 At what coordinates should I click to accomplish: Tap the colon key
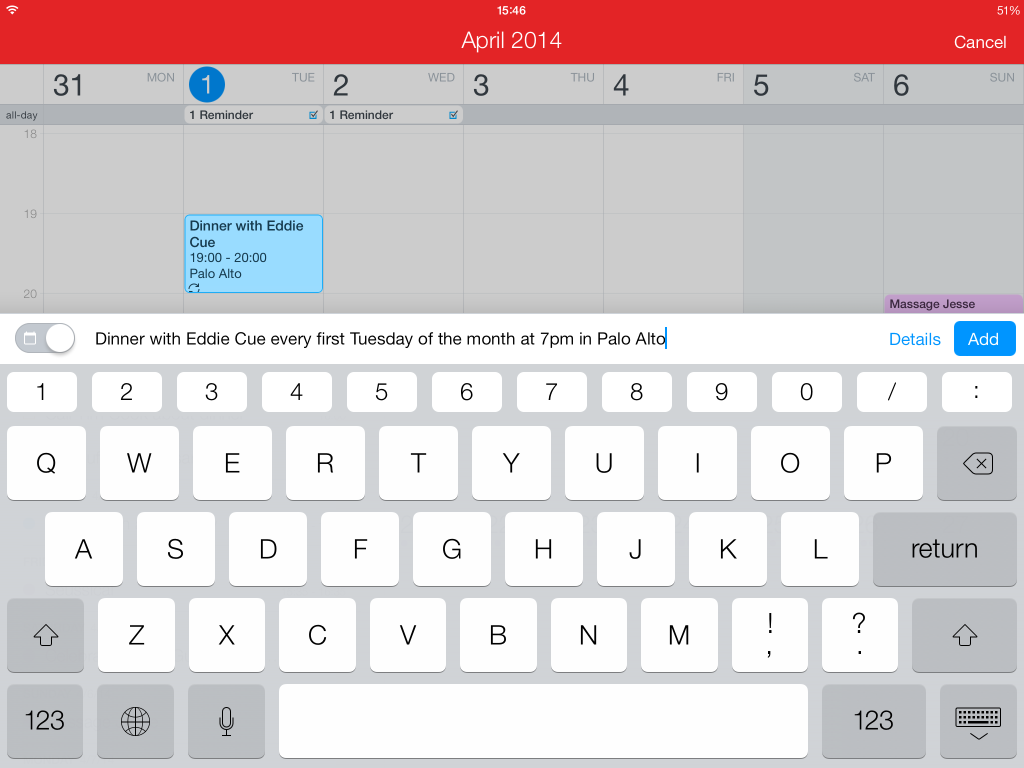click(976, 392)
